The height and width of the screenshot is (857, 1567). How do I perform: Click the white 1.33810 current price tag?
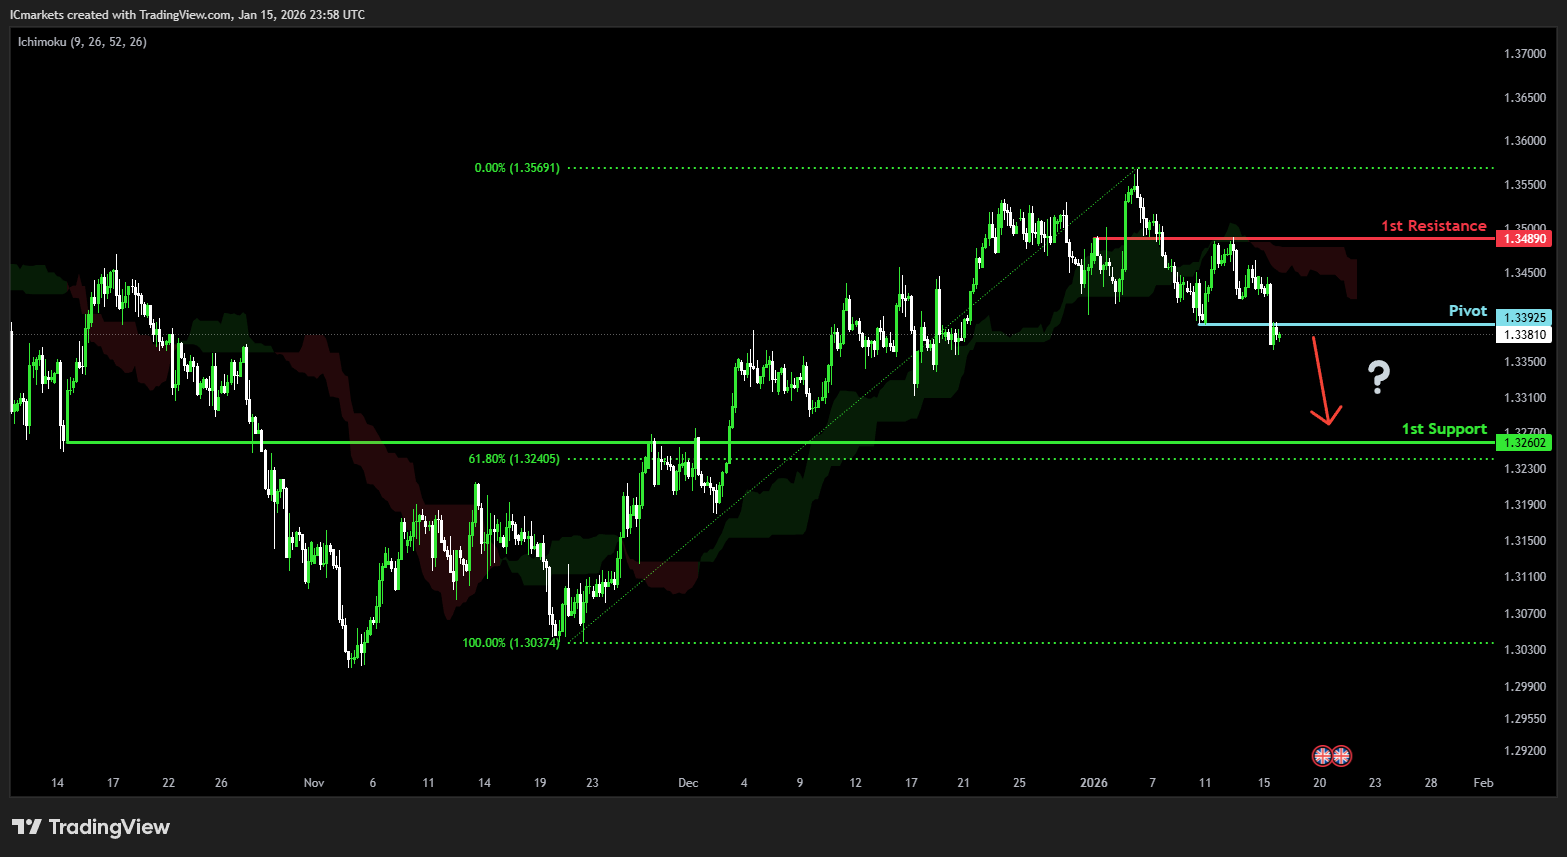pyautogui.click(x=1524, y=335)
